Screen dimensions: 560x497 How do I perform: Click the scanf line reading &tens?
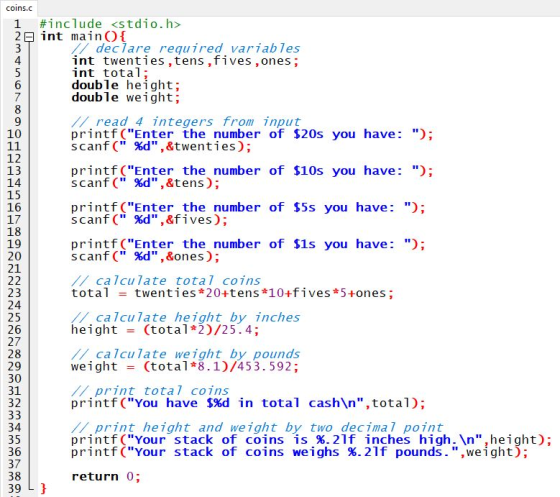[x=145, y=183]
